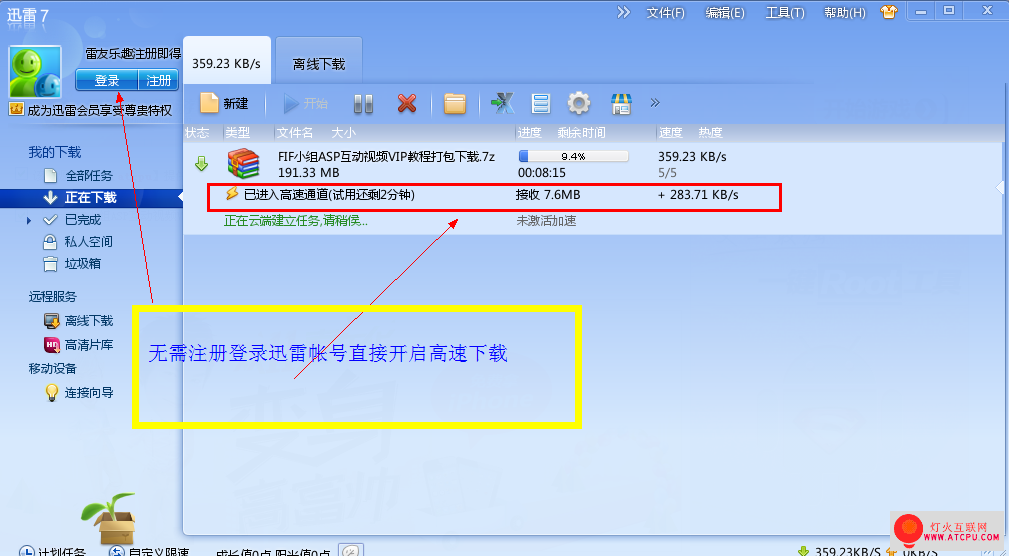This screenshot has width=1009, height=556.
Task: Click the 全部任务 document icon
Action: tap(50, 176)
